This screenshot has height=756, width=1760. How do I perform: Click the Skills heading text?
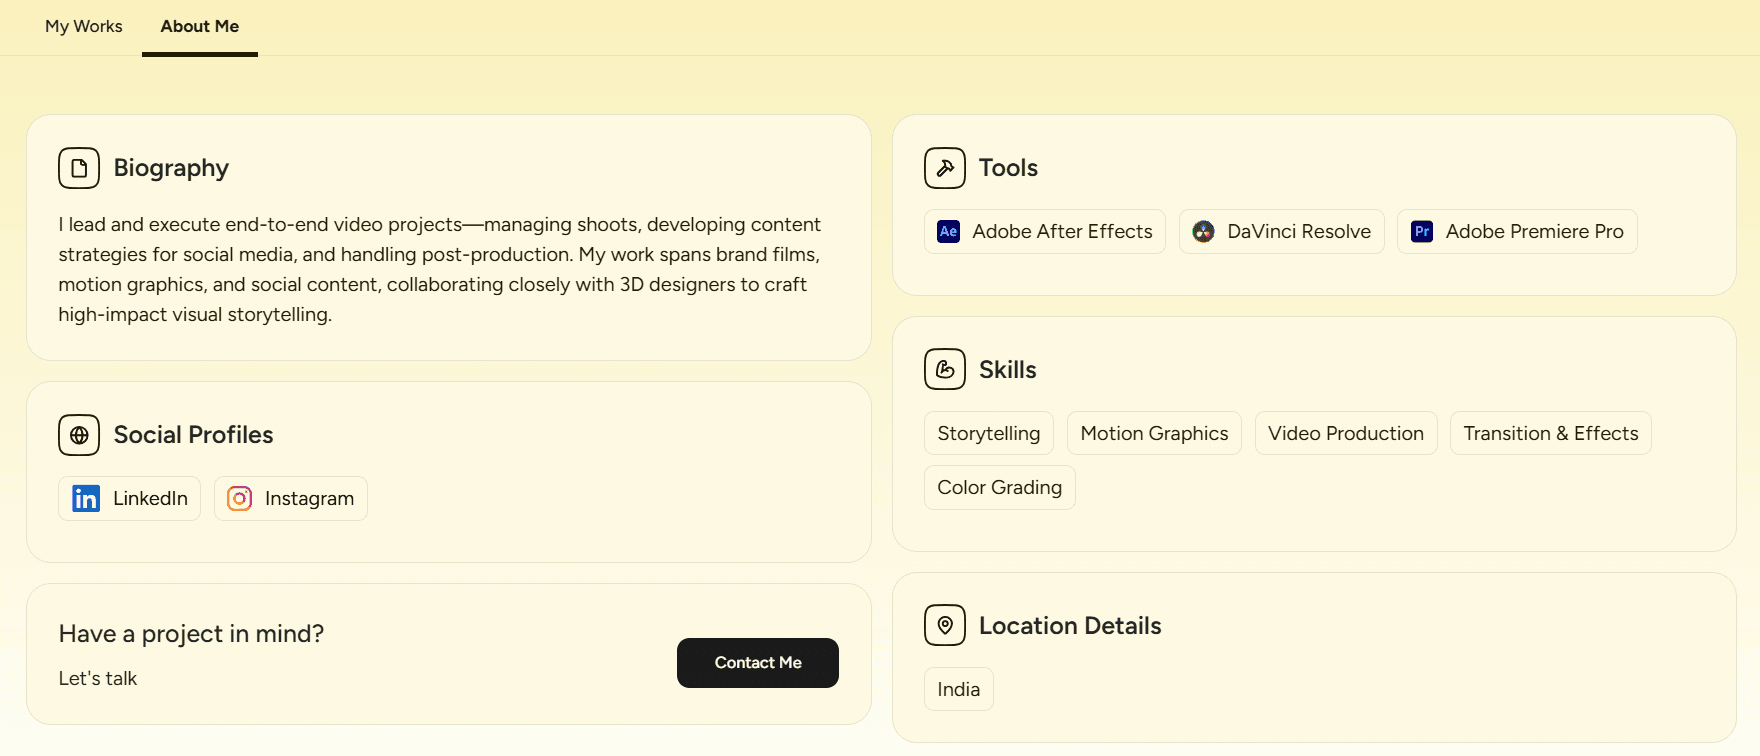1007,369
